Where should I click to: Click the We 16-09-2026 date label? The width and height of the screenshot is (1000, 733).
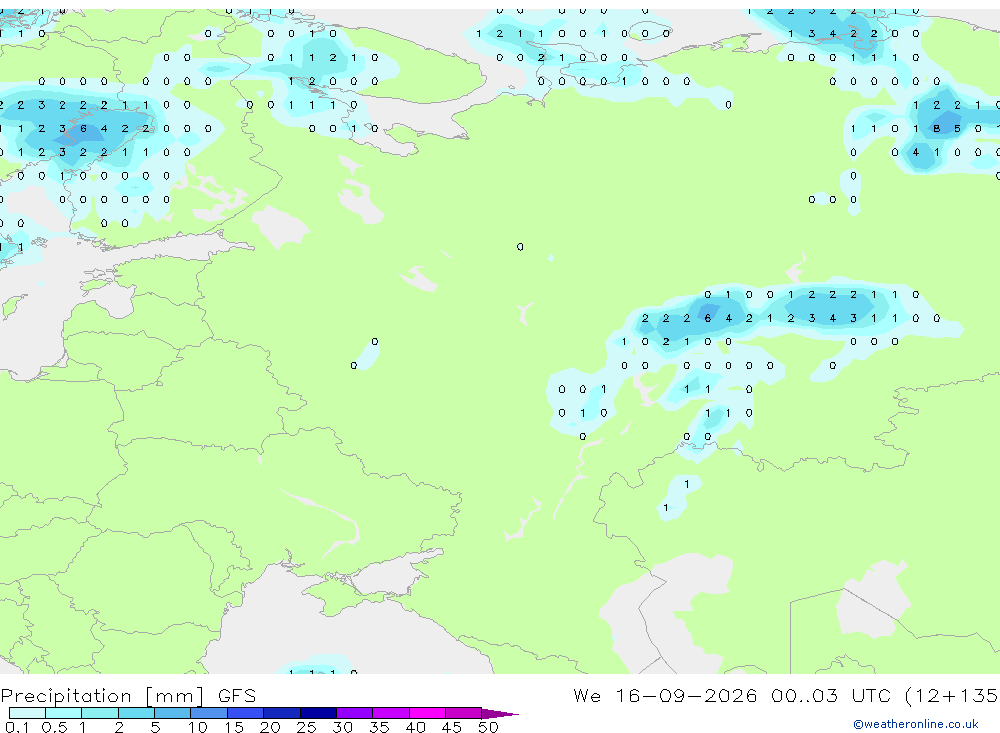click(x=665, y=695)
